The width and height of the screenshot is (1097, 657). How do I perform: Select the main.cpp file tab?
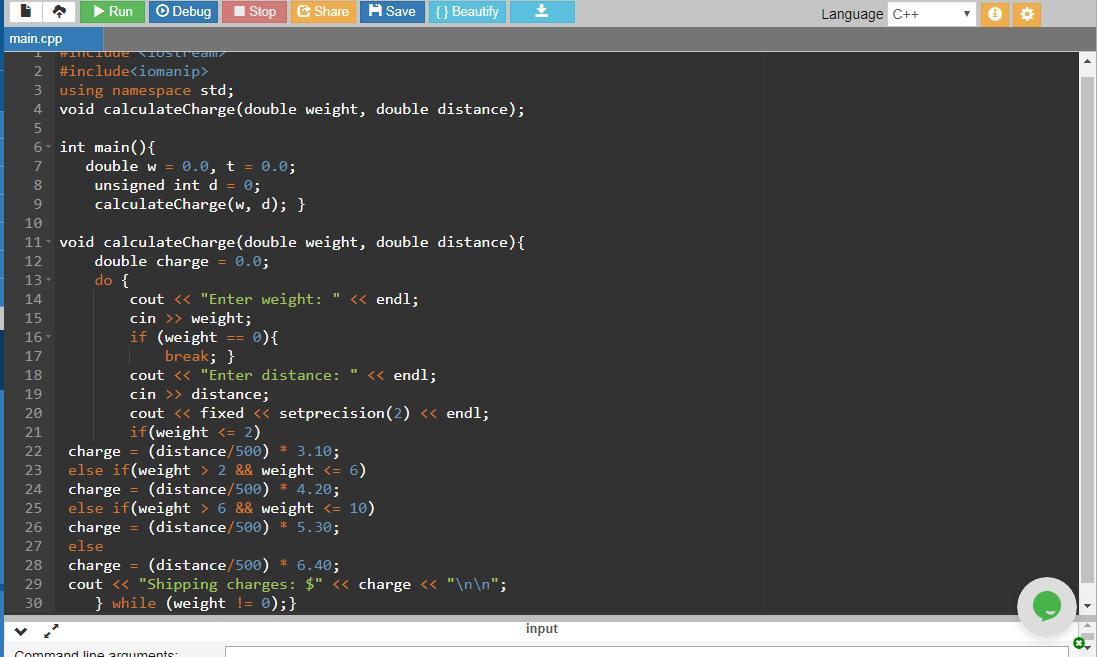[36, 39]
